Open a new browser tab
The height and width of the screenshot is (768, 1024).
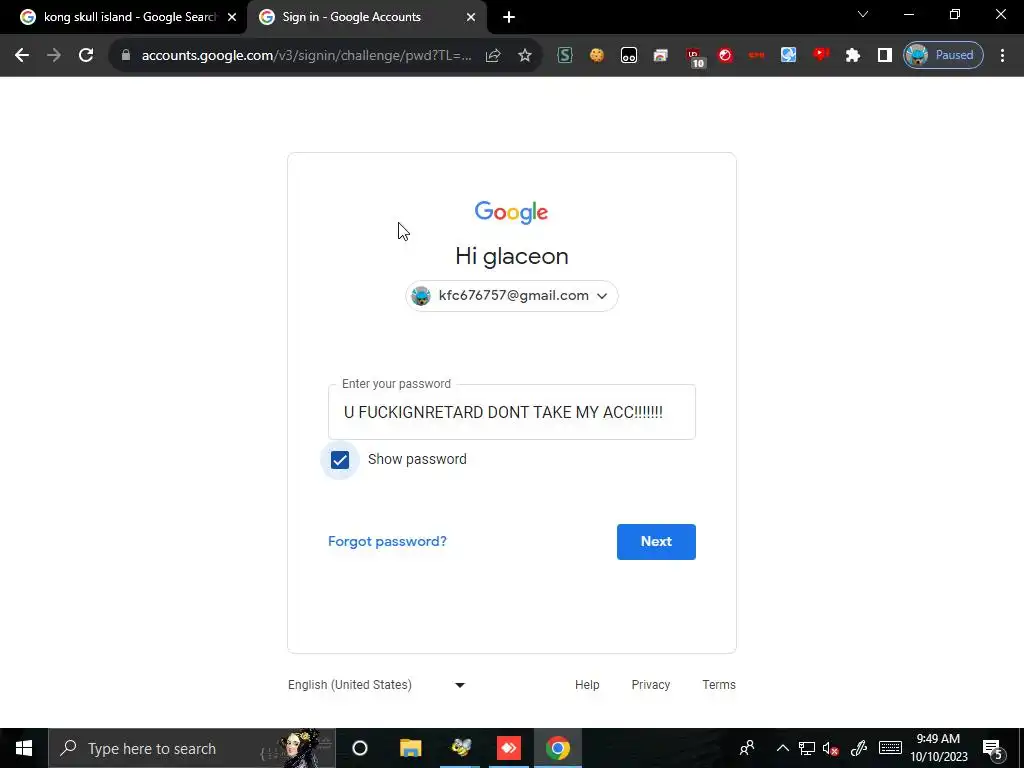(x=509, y=17)
